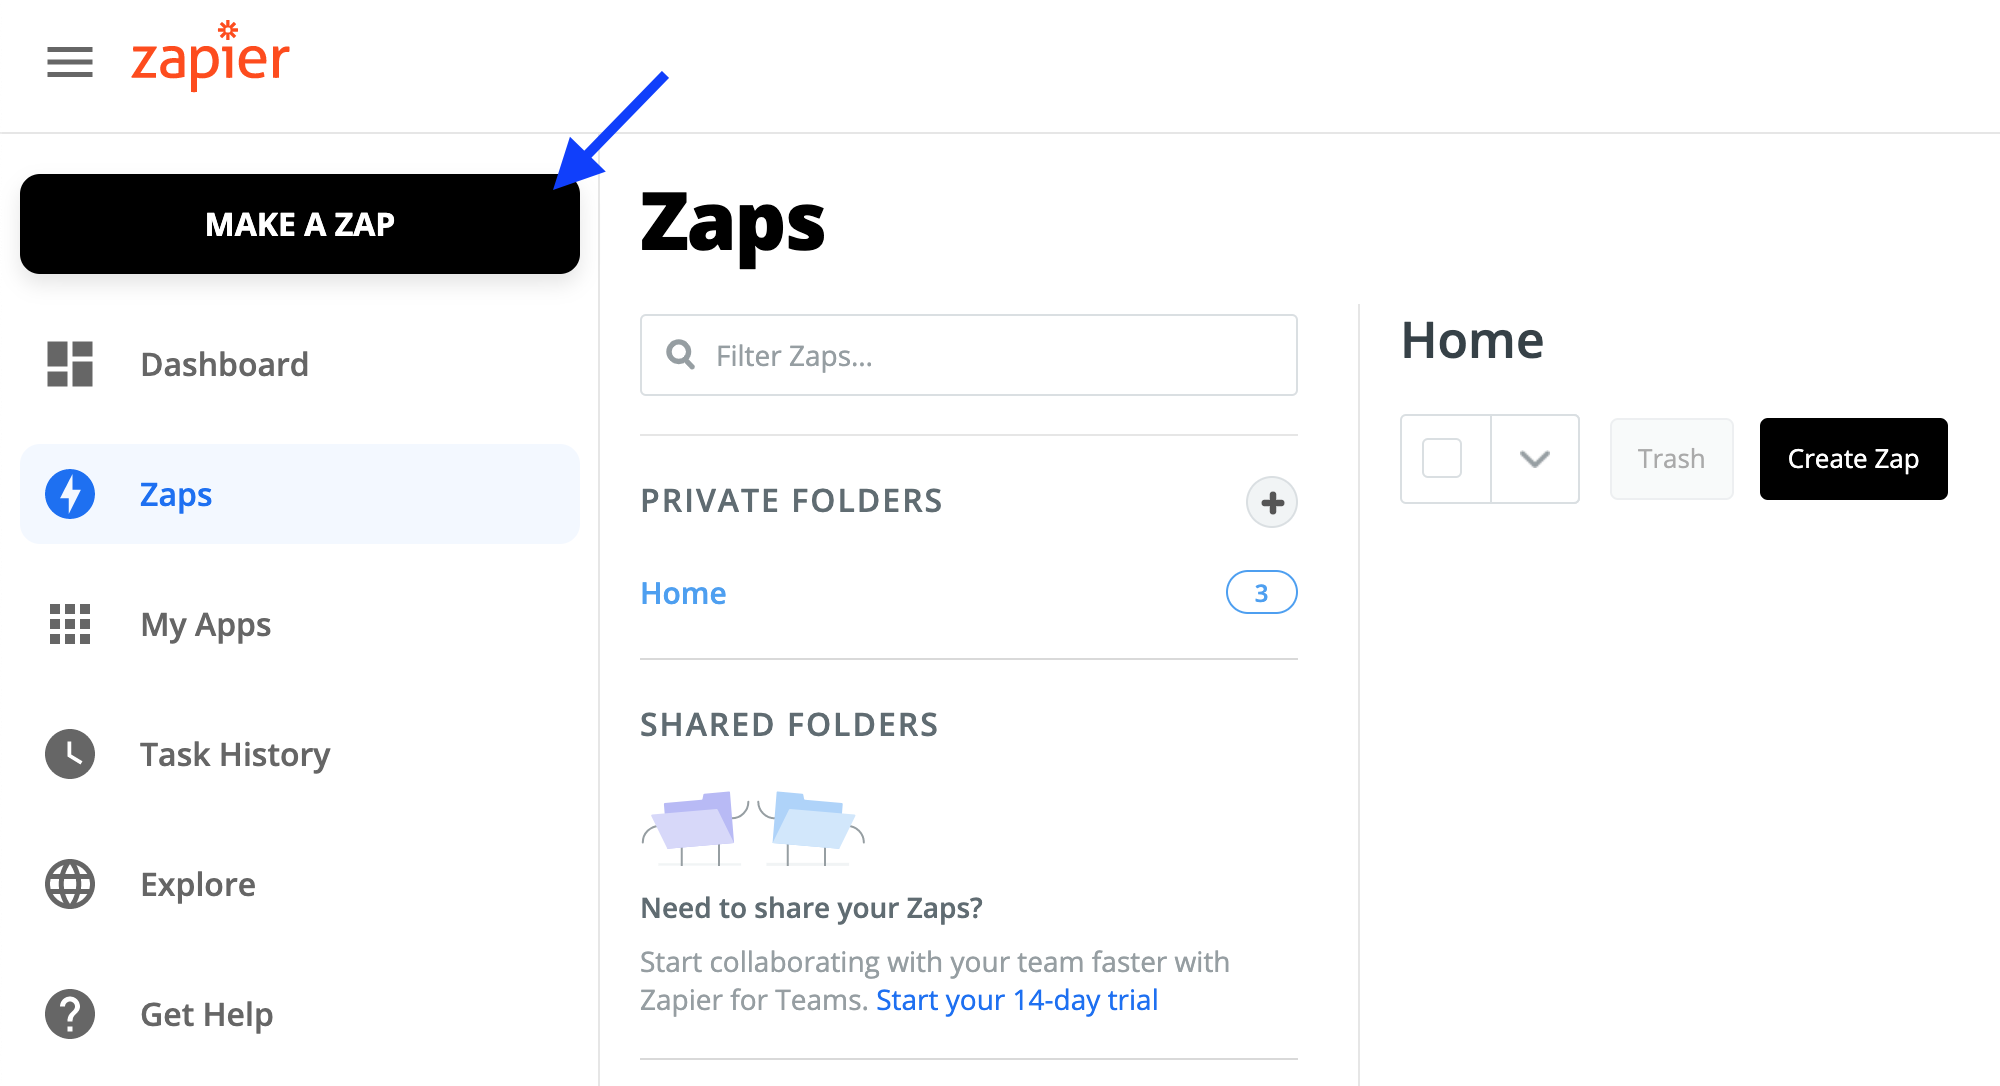Click the Trash button
This screenshot has width=2000, height=1086.
point(1671,459)
